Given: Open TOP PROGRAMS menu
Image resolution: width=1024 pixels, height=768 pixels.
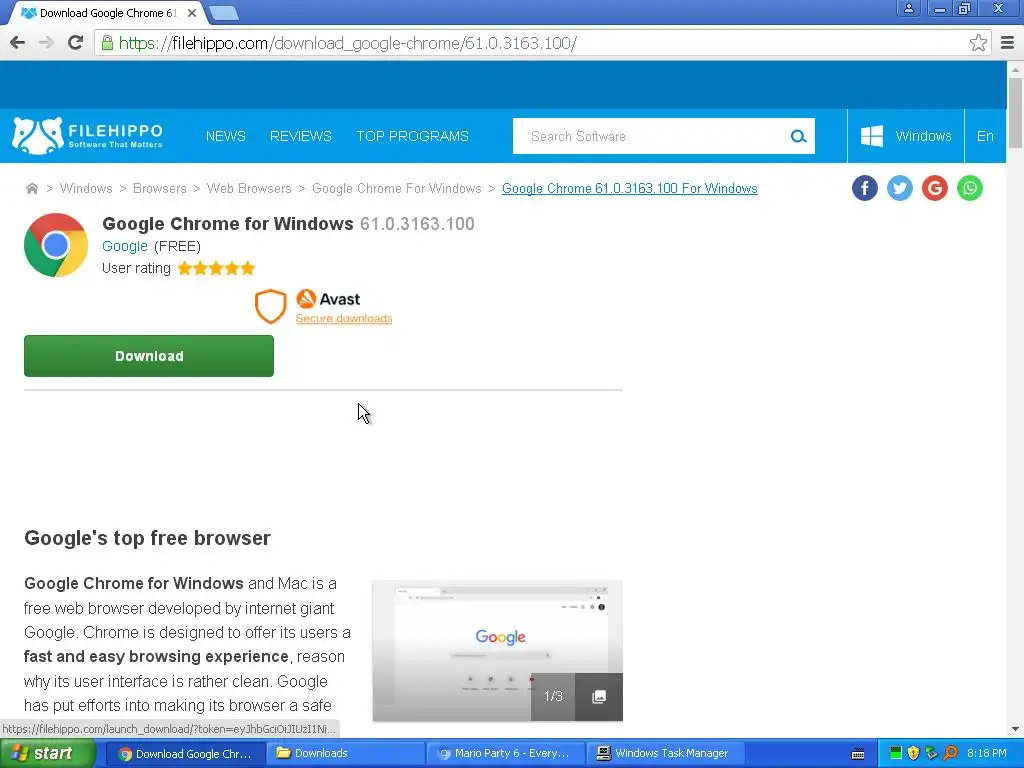Looking at the screenshot, I should (413, 136).
